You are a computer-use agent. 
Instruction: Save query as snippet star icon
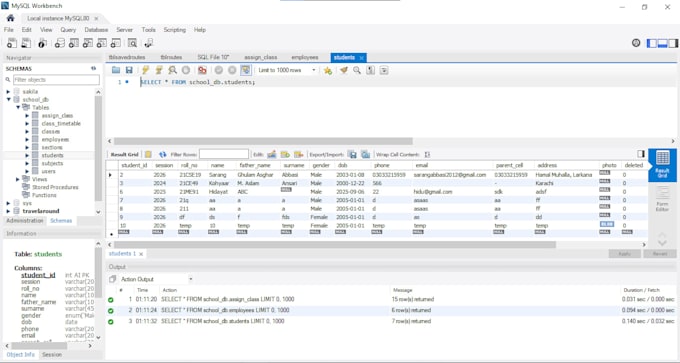click(328, 70)
